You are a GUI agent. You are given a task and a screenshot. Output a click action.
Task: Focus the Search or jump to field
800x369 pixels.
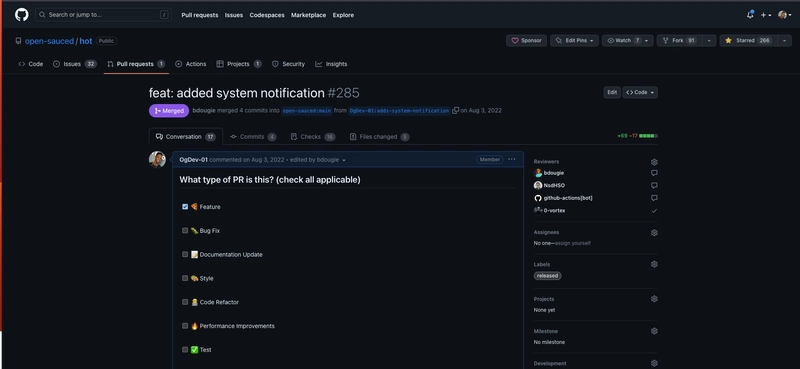pos(103,15)
